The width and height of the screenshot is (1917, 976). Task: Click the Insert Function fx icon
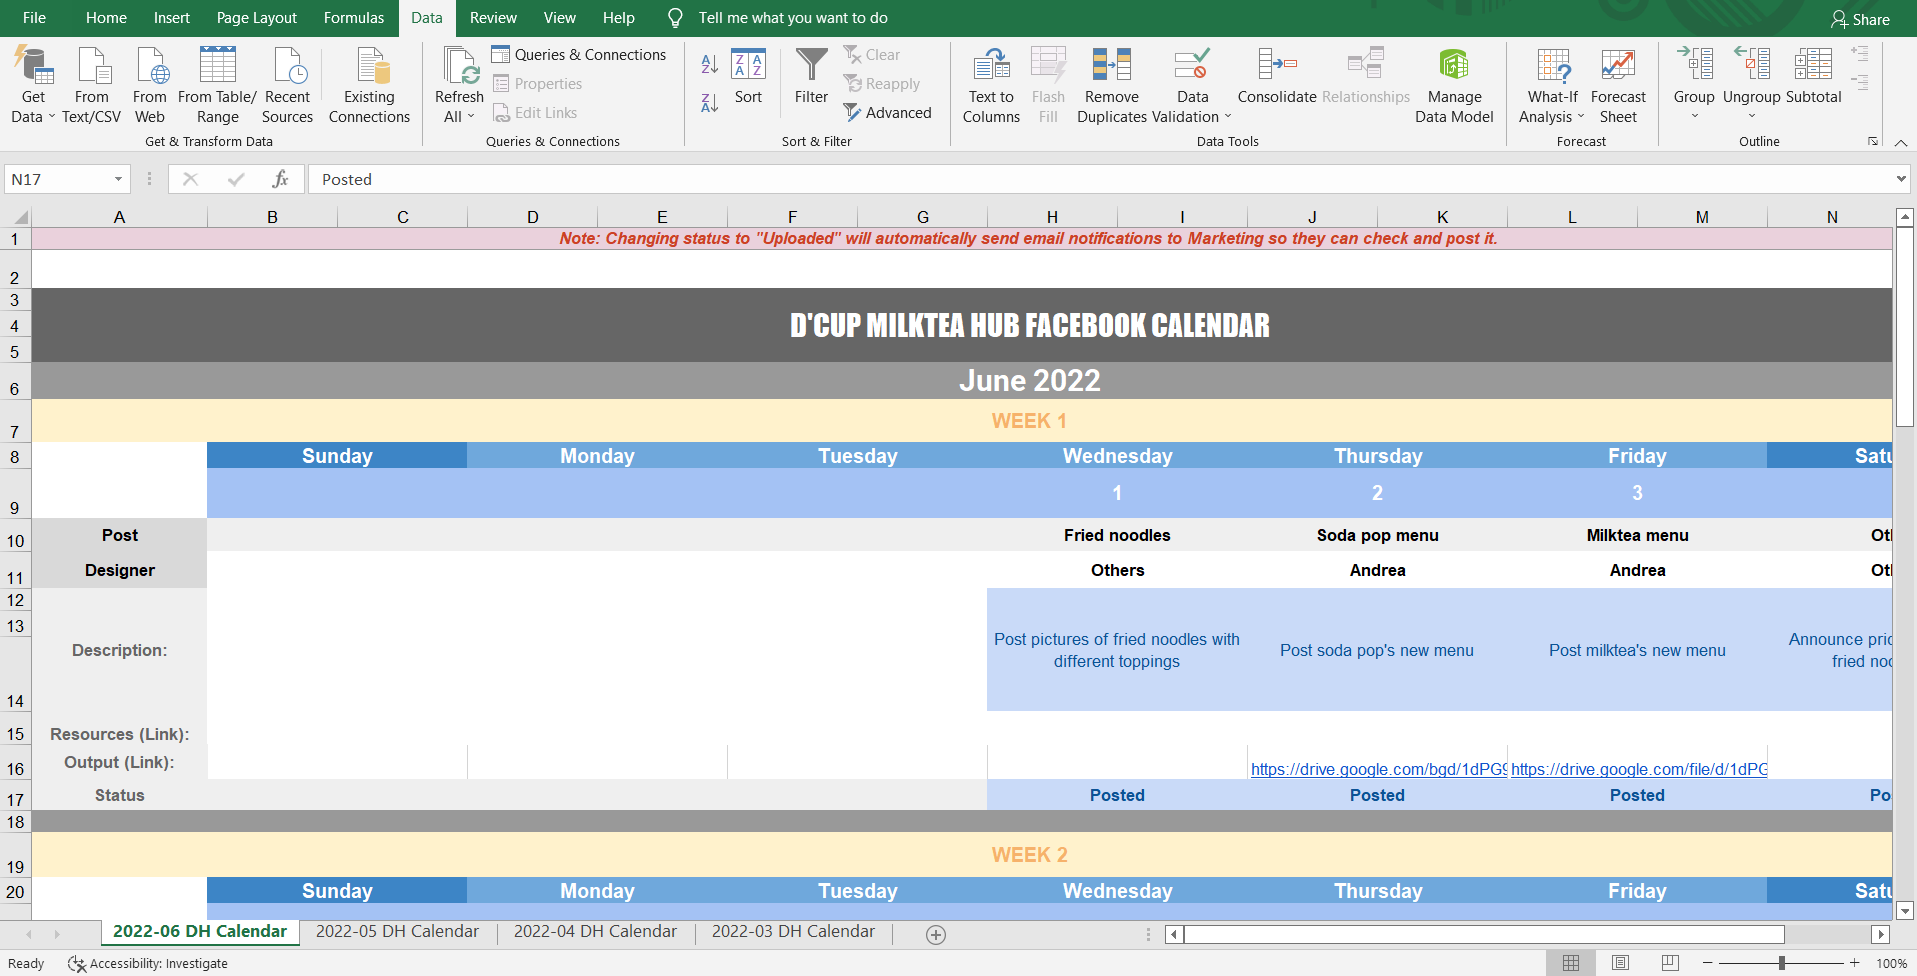[280, 179]
